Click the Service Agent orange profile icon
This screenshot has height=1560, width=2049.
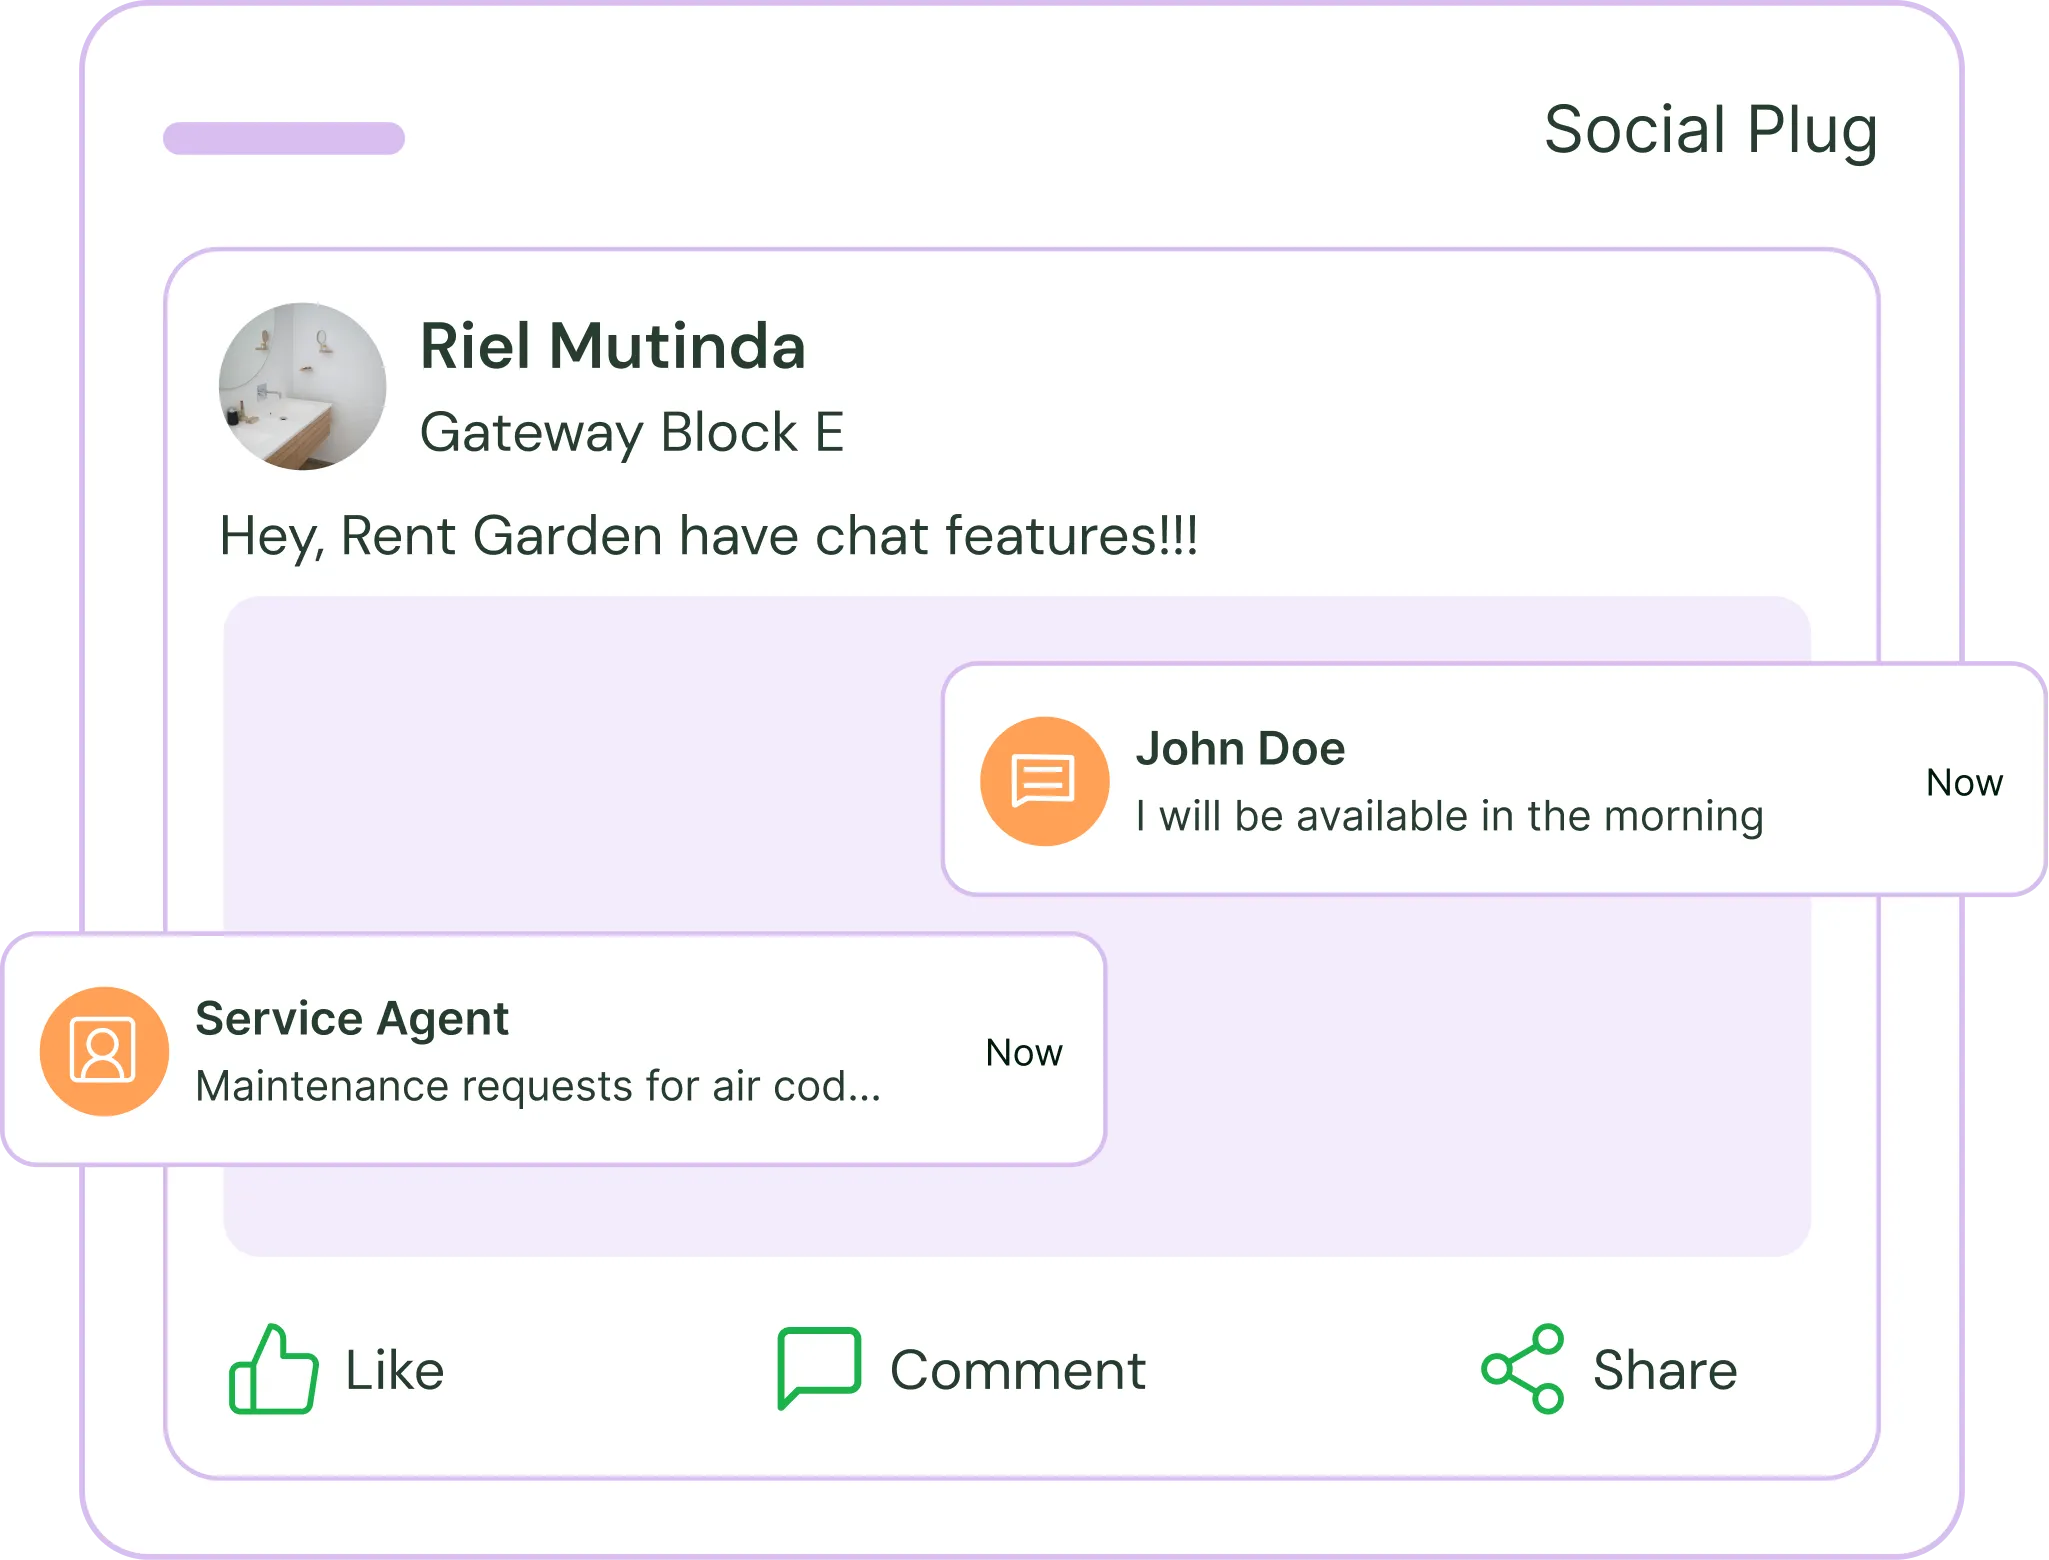click(104, 1051)
